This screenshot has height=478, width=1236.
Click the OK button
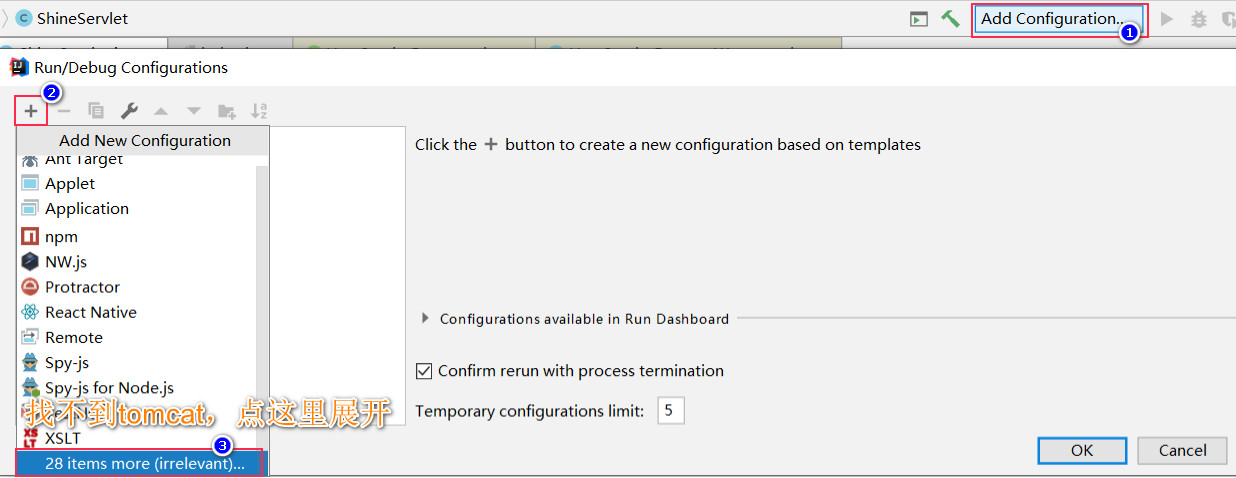(1082, 450)
